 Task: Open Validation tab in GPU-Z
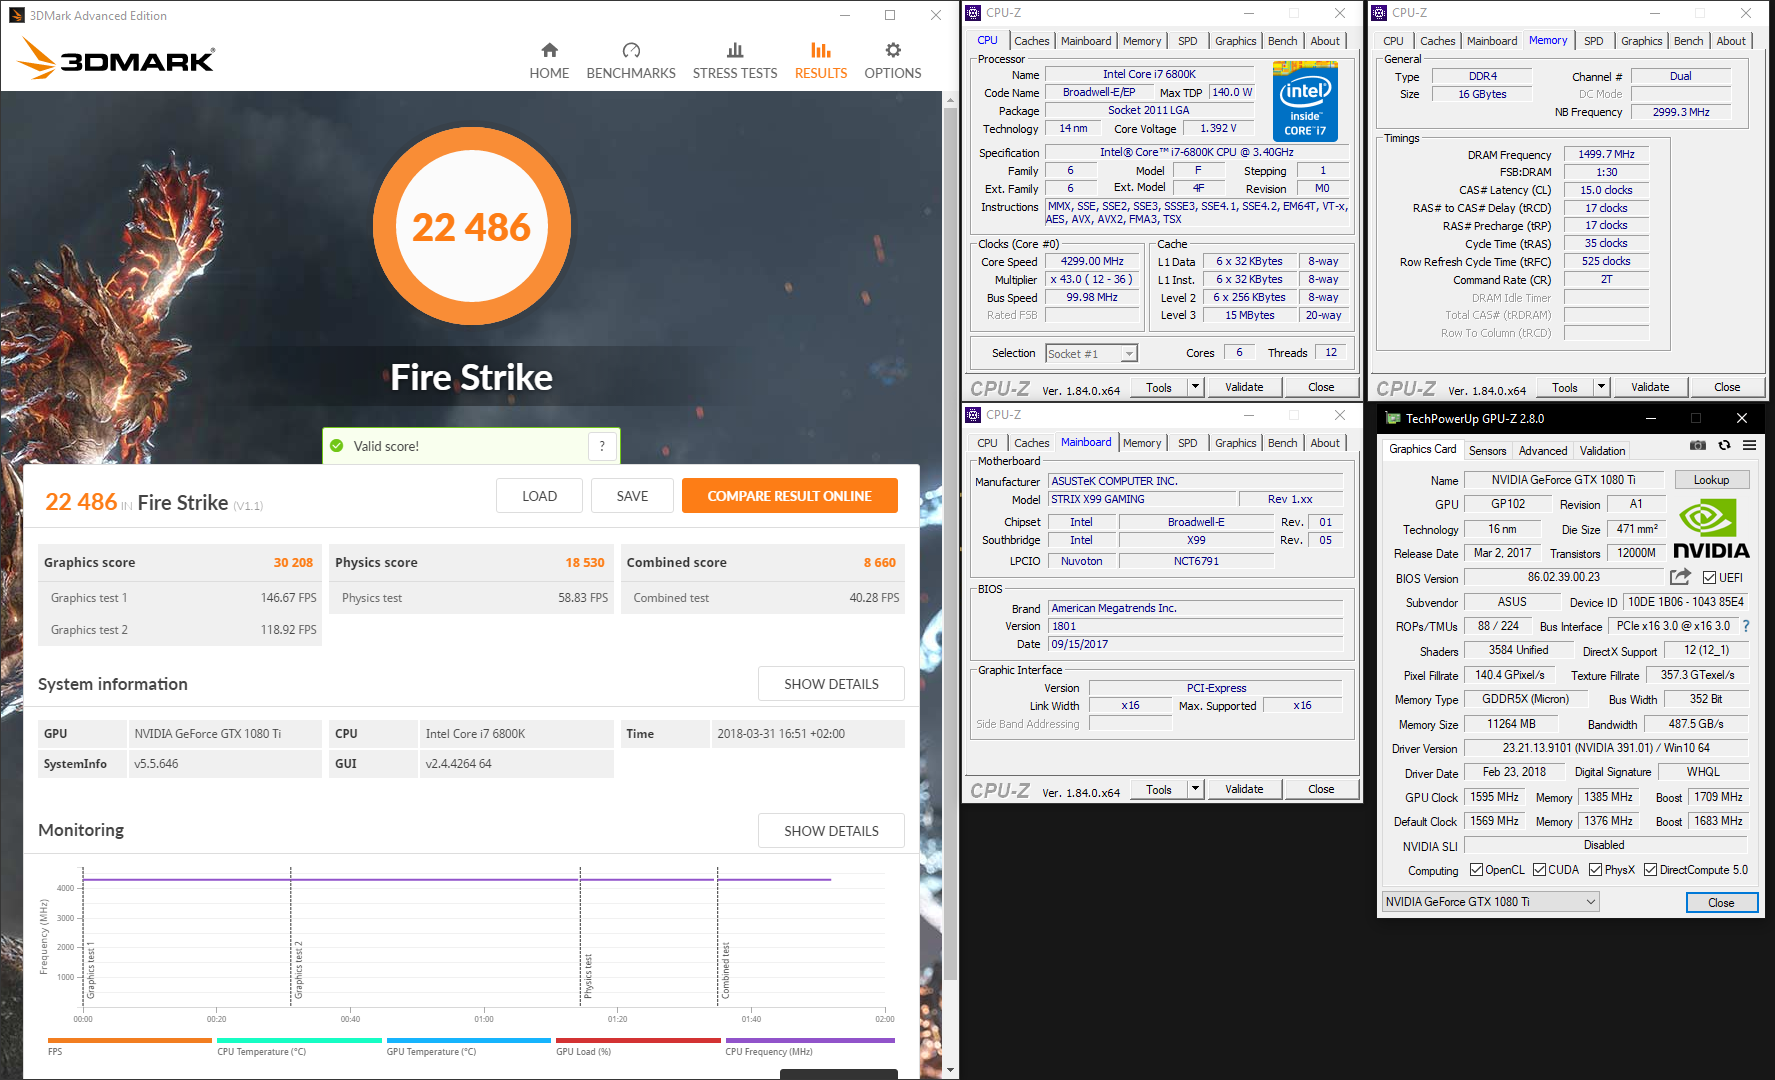1602,451
